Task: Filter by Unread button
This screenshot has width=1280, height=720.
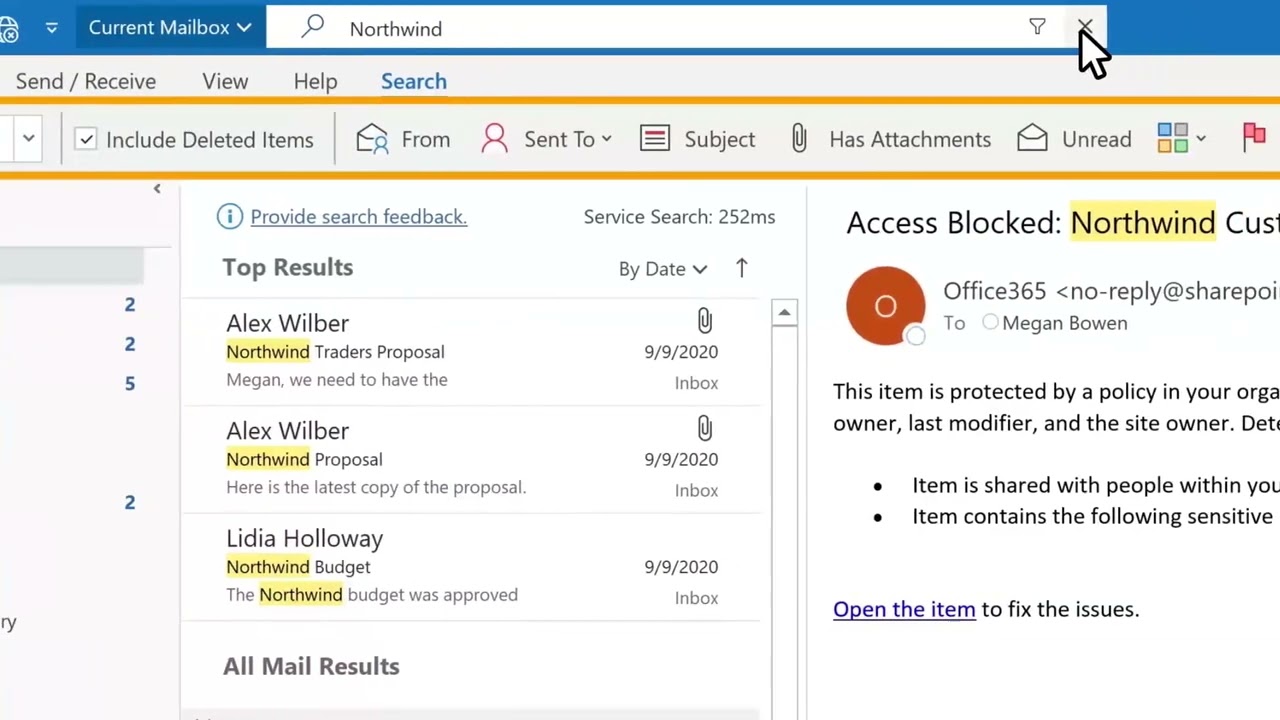Action: click(1074, 139)
